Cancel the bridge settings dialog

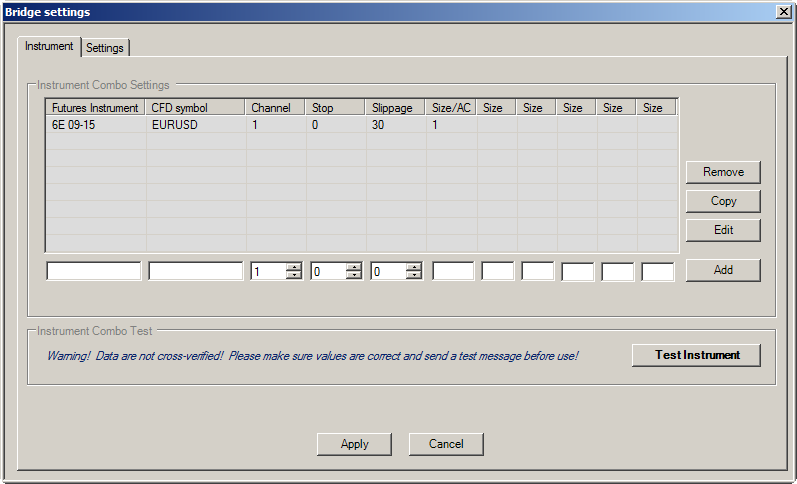click(x=446, y=444)
